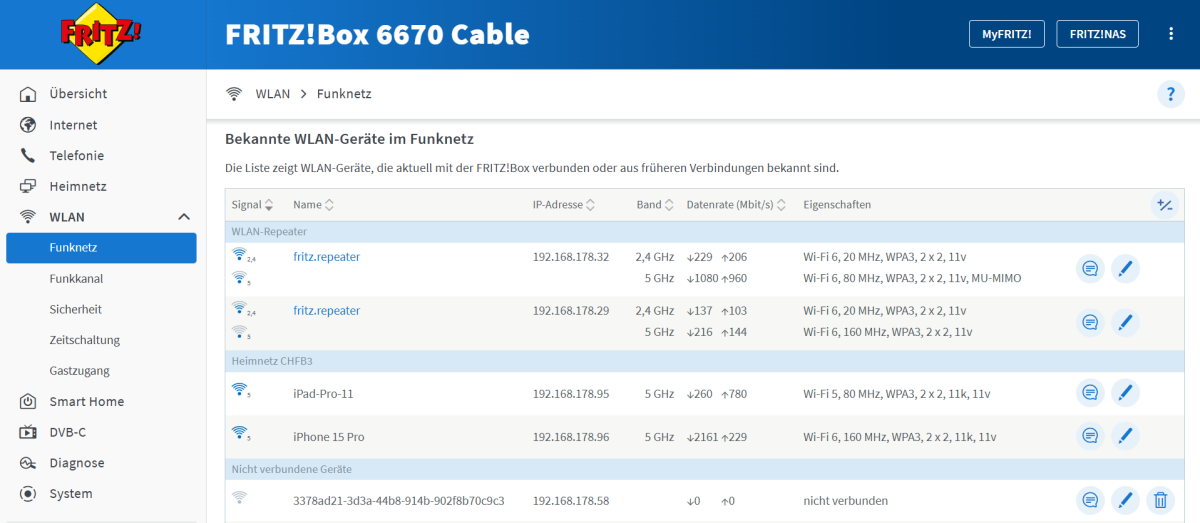Click the Übersicht home icon
The image size is (1200, 523).
point(28,94)
